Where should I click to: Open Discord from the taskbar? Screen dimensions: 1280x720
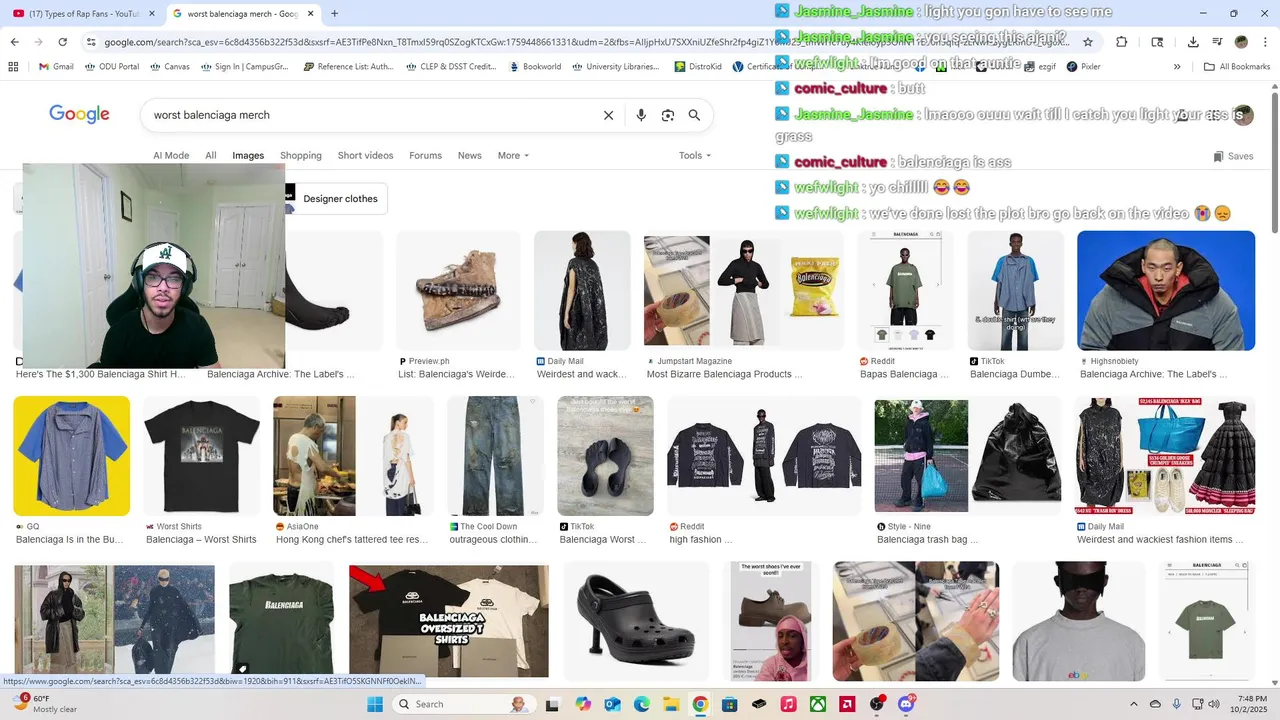point(907,704)
